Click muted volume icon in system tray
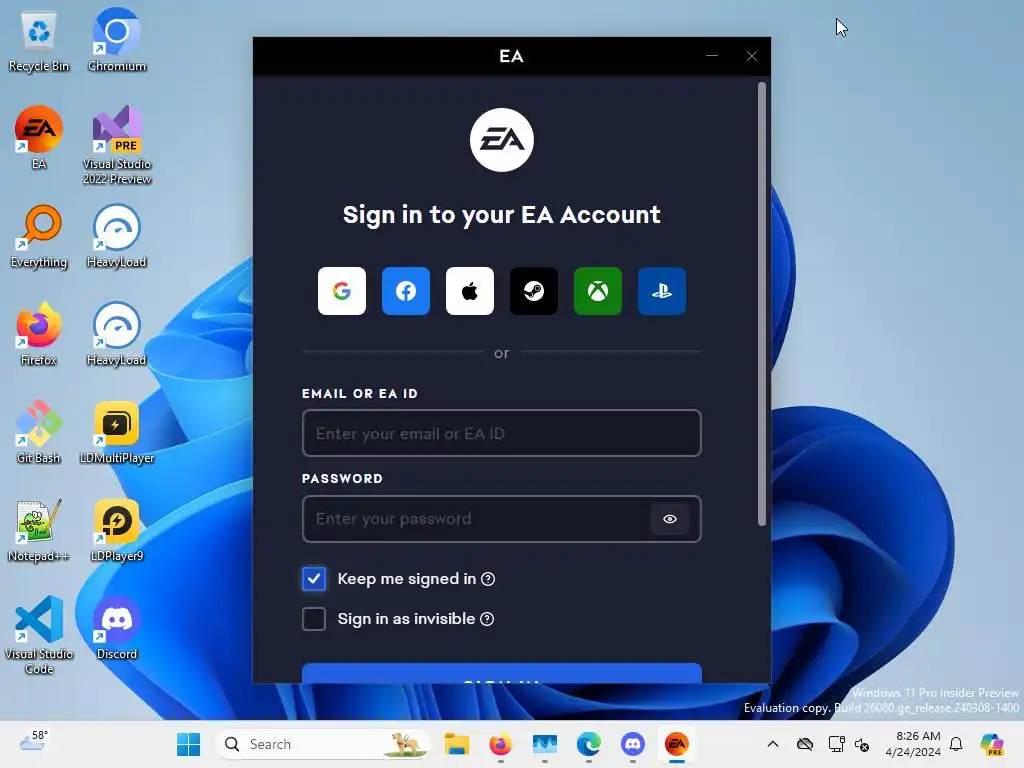The image size is (1024, 768). coord(862,744)
